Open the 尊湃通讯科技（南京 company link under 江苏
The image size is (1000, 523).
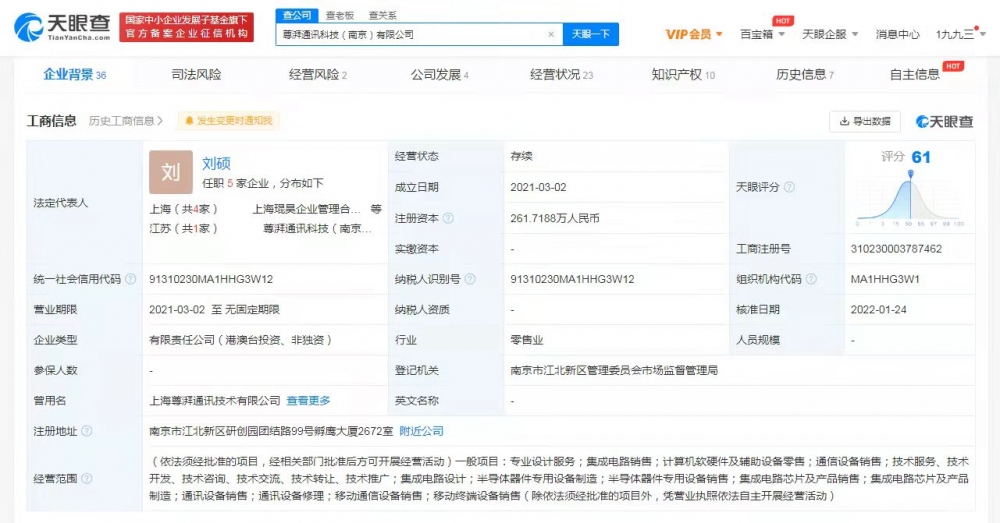pyautogui.click(x=317, y=228)
